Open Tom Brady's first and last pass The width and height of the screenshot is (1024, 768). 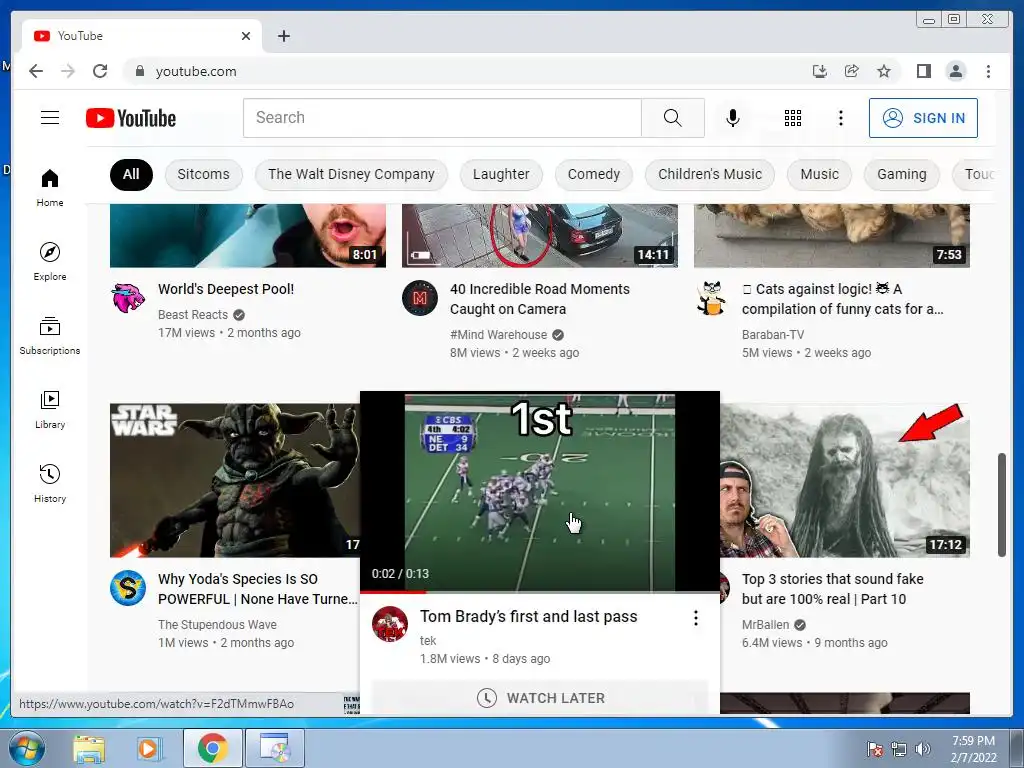coord(528,616)
